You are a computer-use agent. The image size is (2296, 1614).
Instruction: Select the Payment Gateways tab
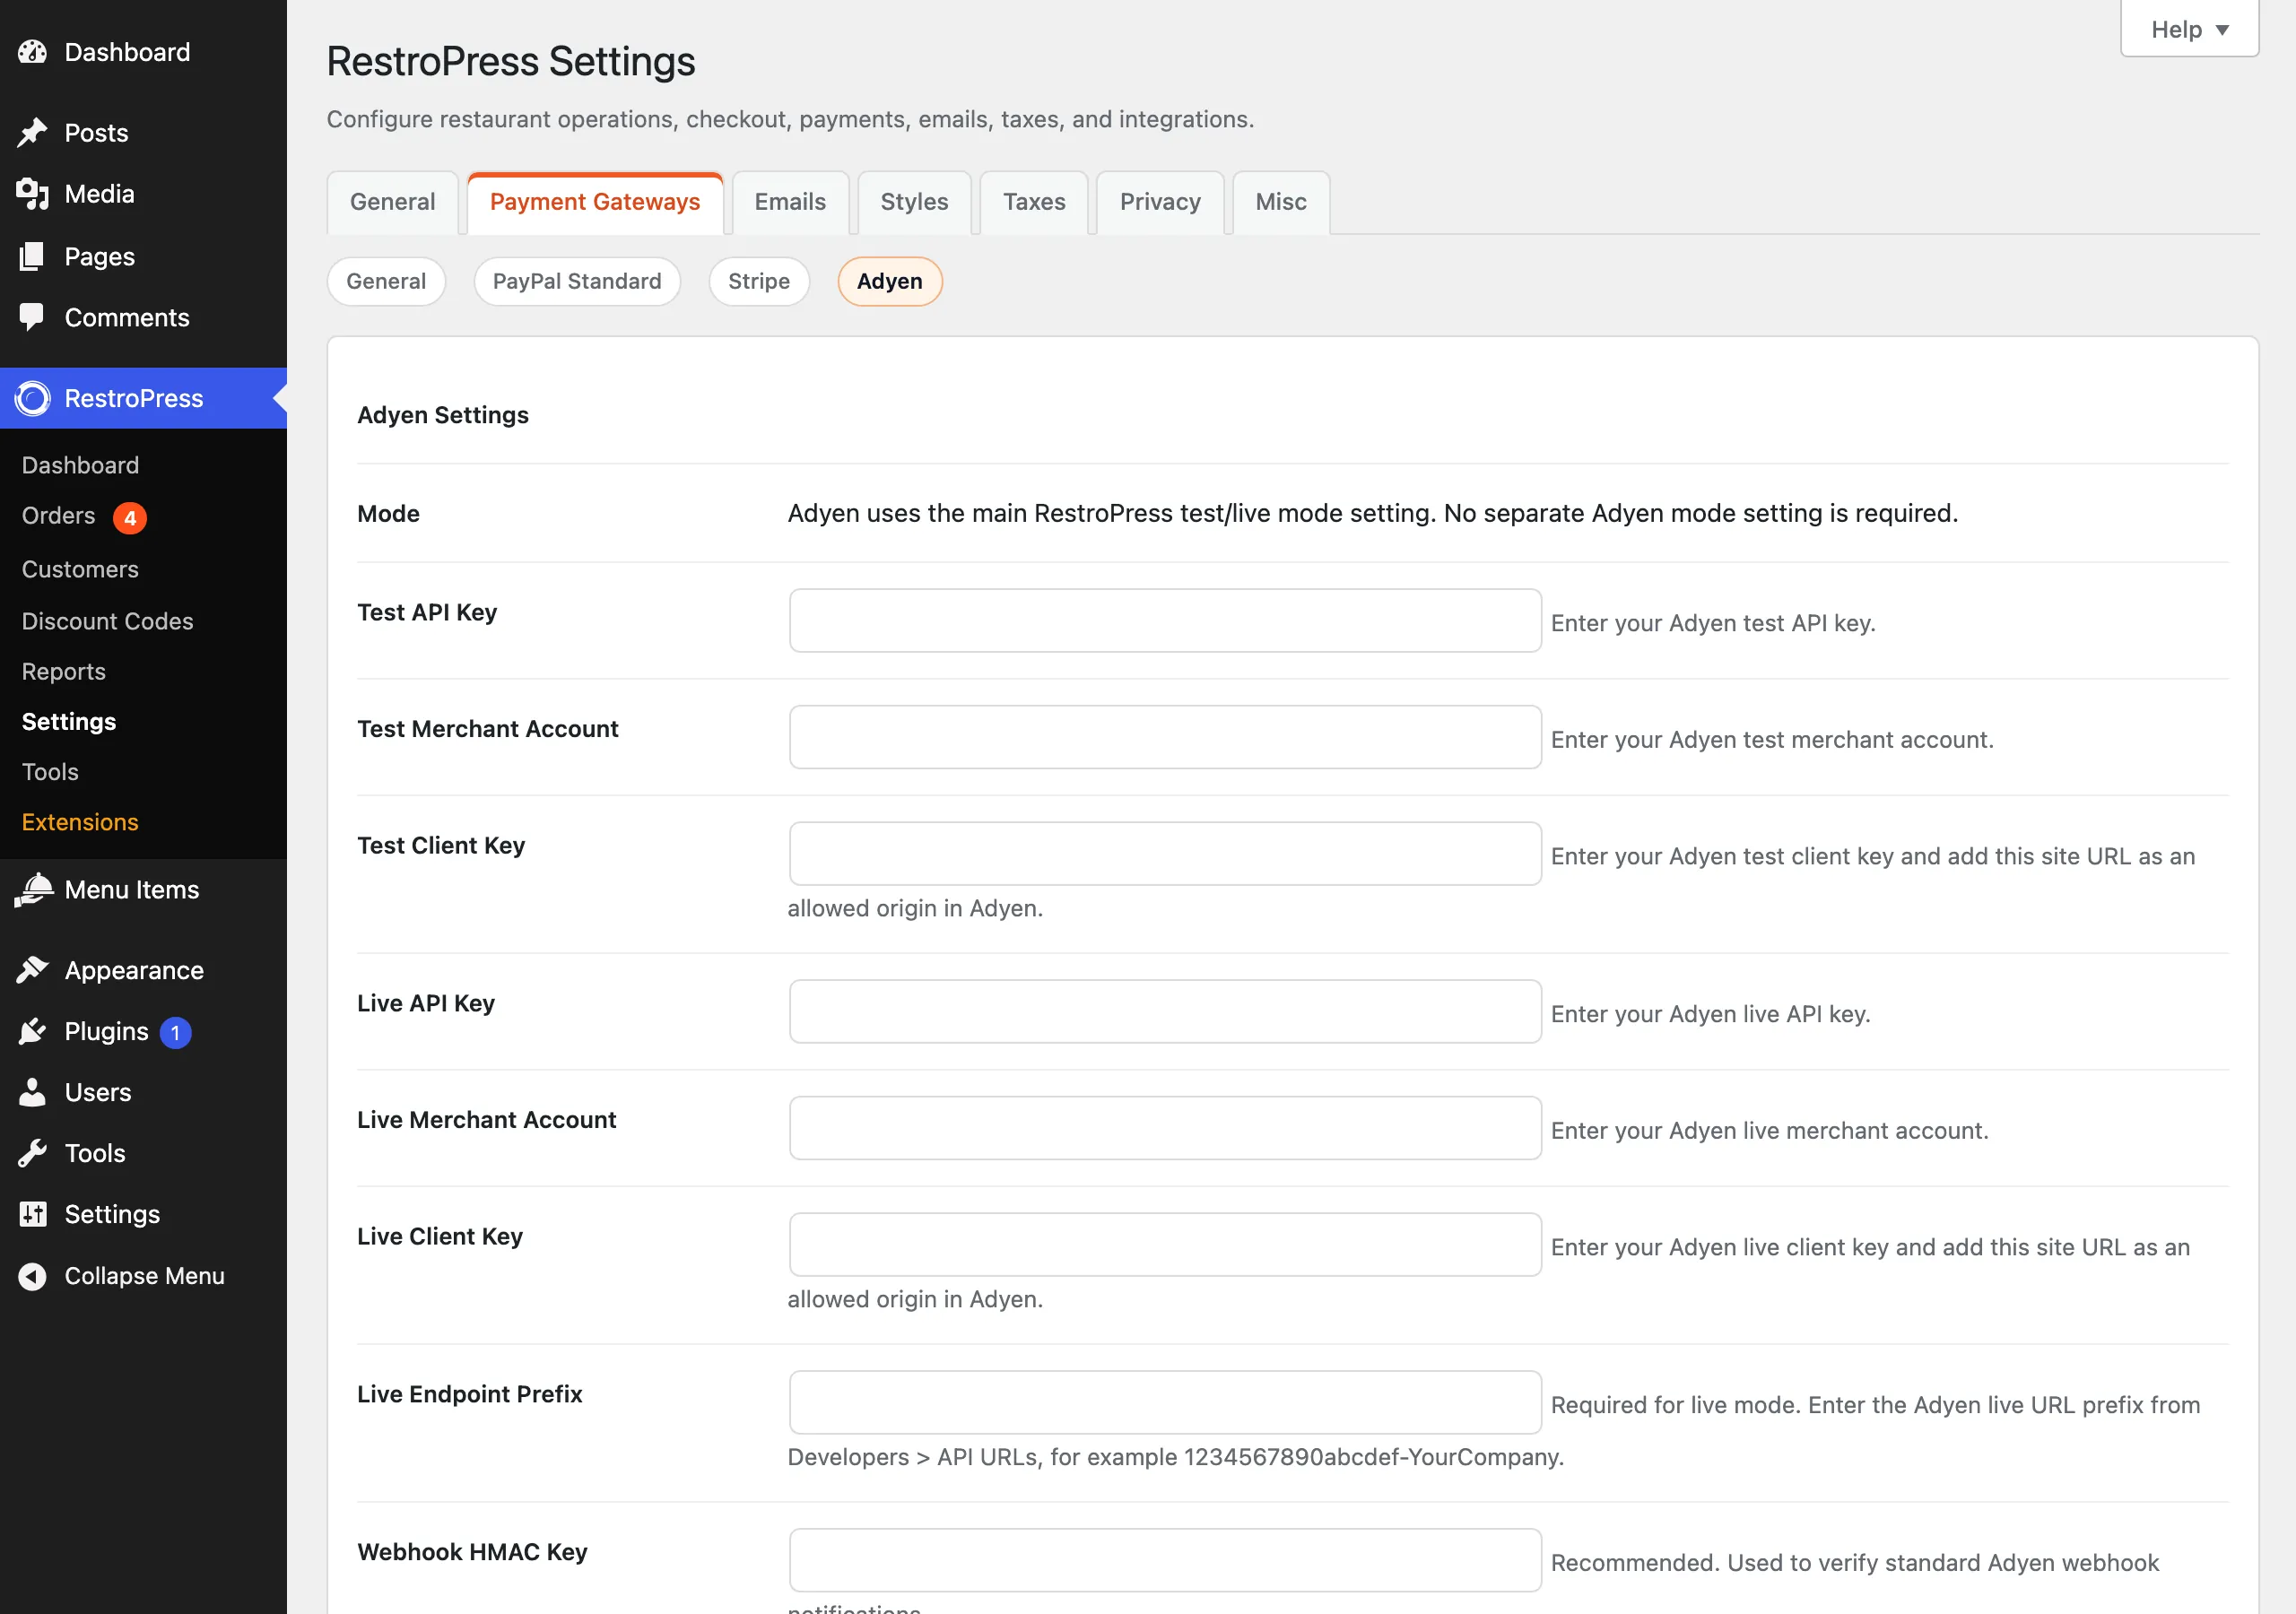click(595, 202)
